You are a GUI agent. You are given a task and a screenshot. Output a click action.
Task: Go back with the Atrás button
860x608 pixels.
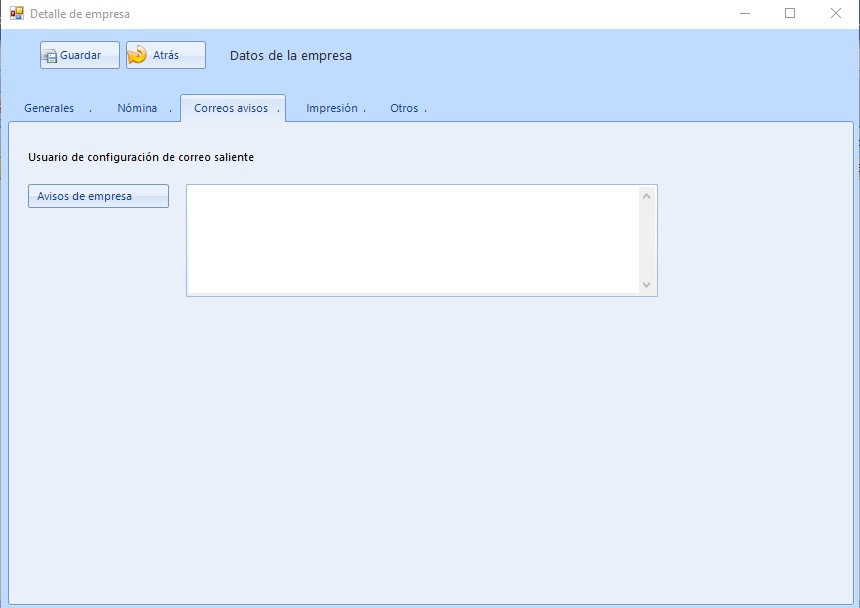pyautogui.click(x=166, y=55)
